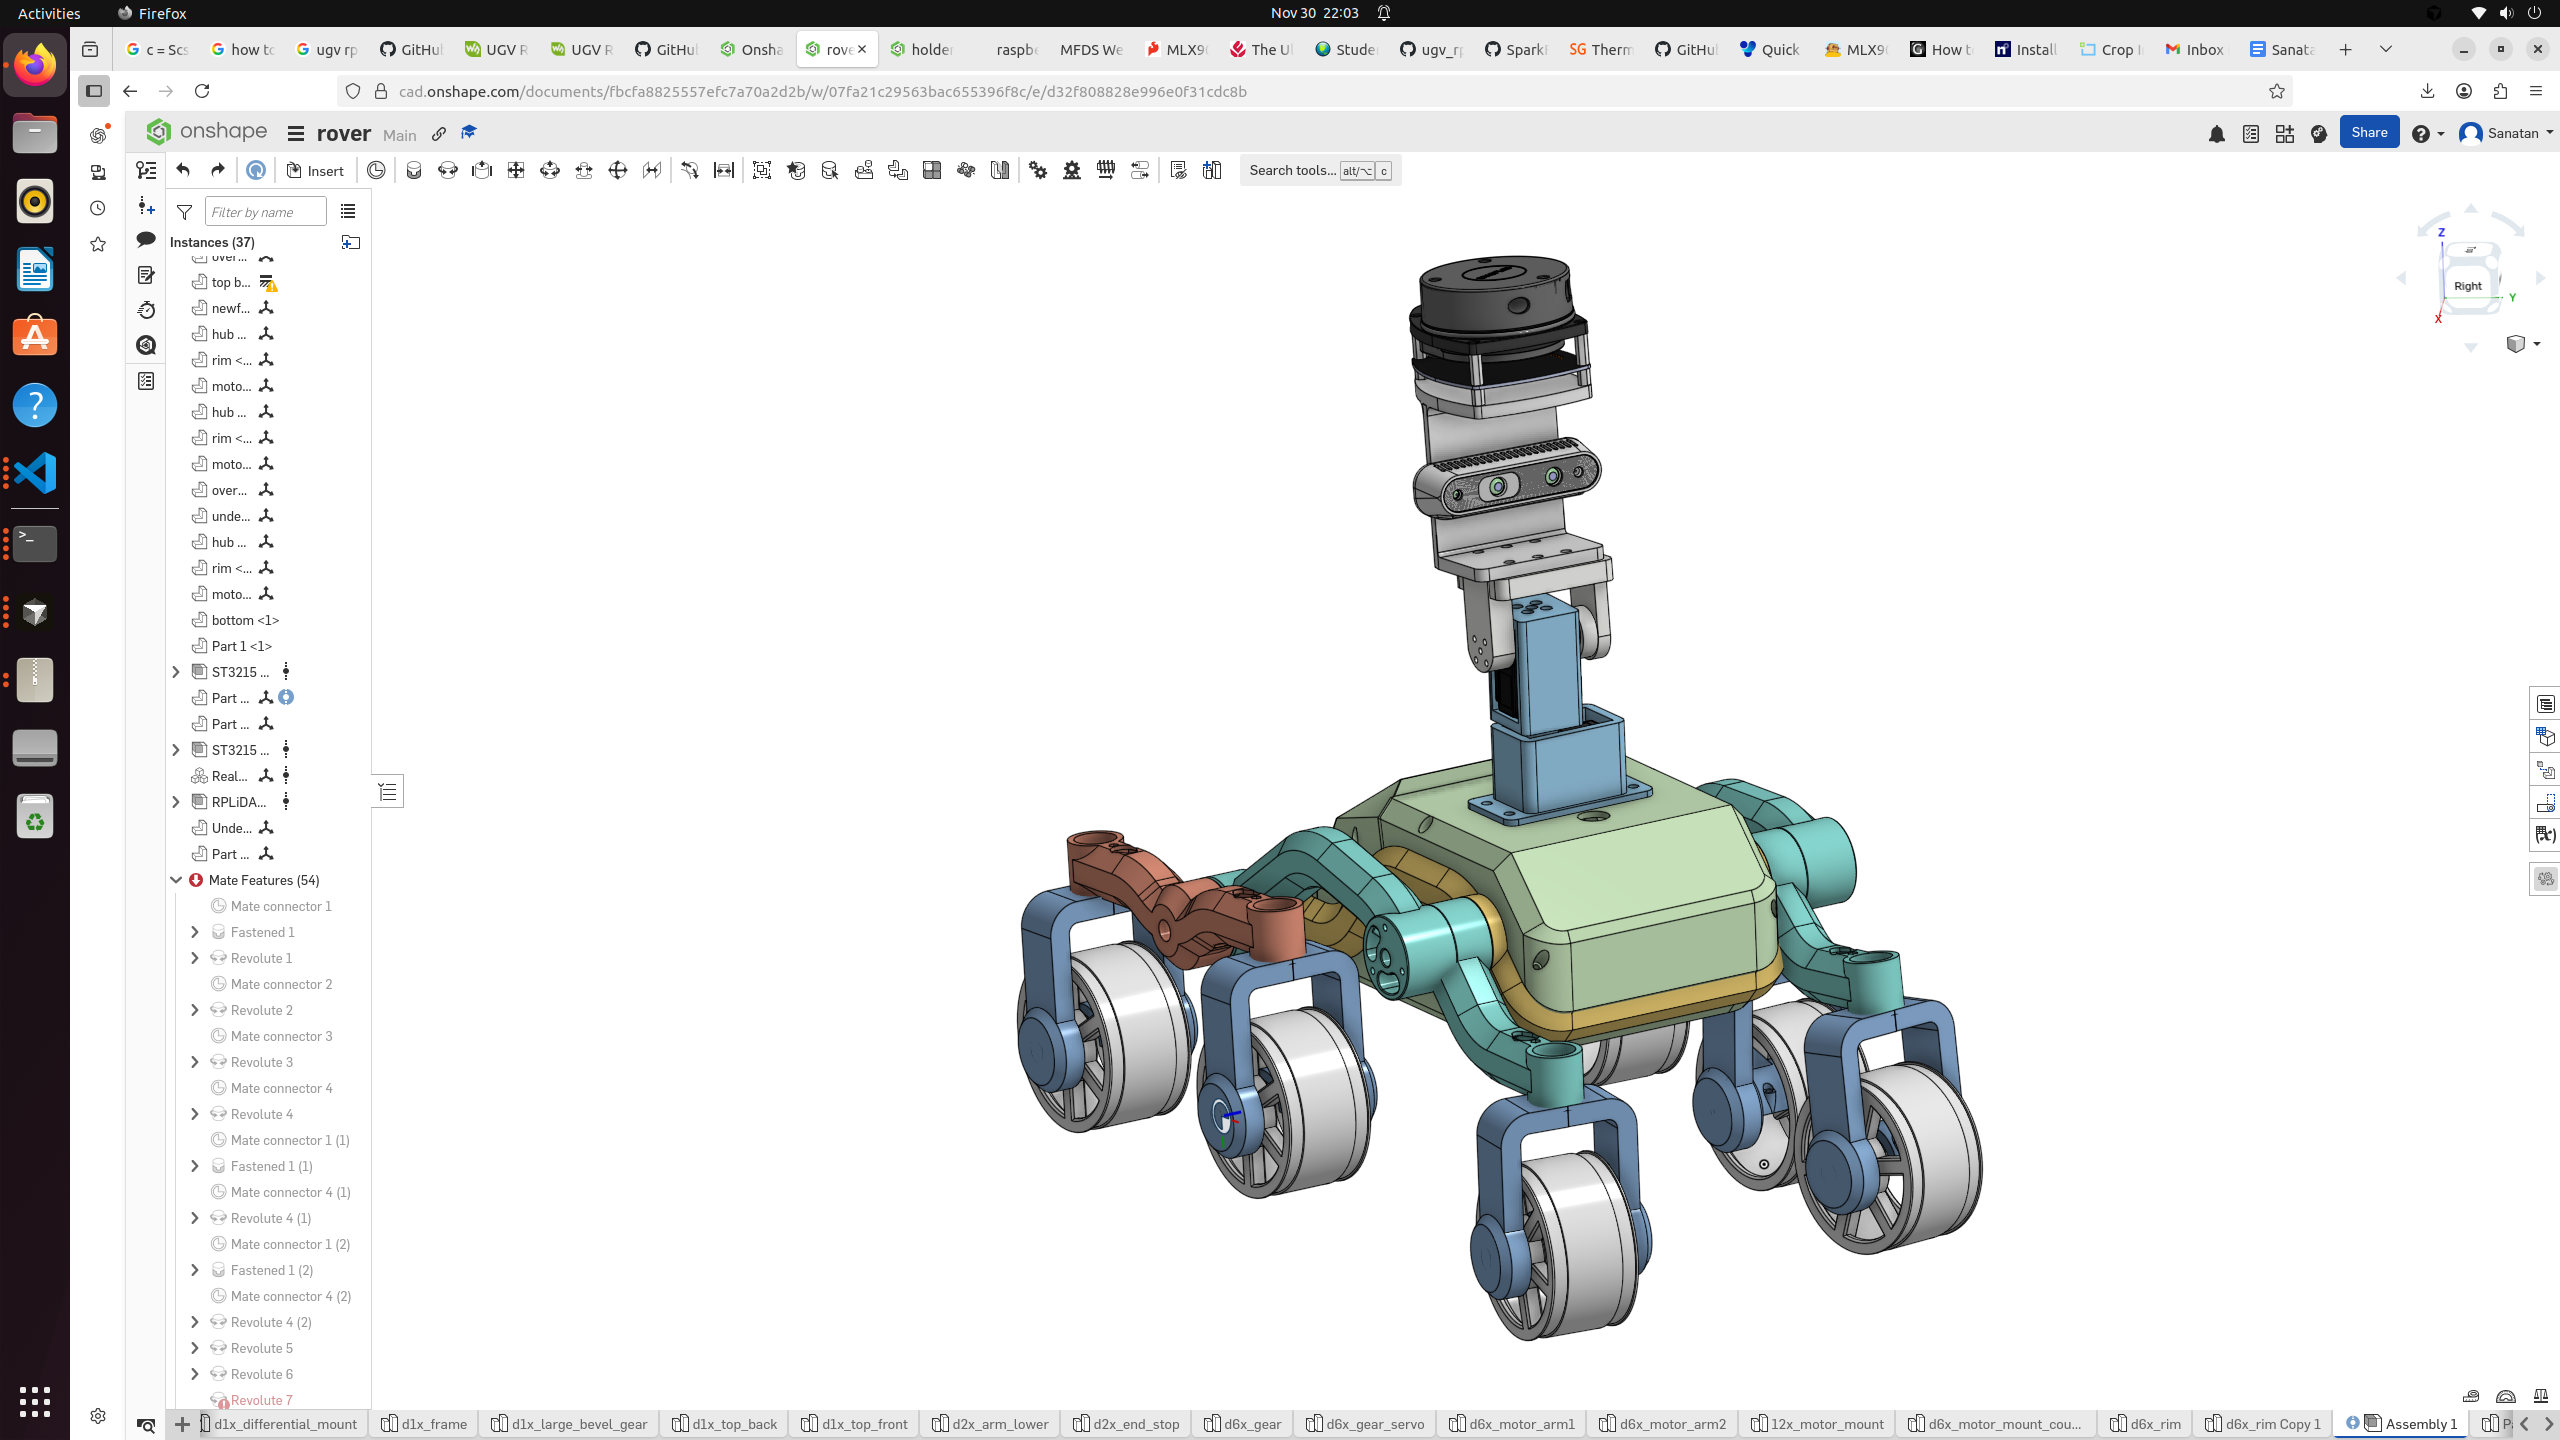
Task: Click the Undo arrow in Onshape toolbar
Action: tap(183, 171)
